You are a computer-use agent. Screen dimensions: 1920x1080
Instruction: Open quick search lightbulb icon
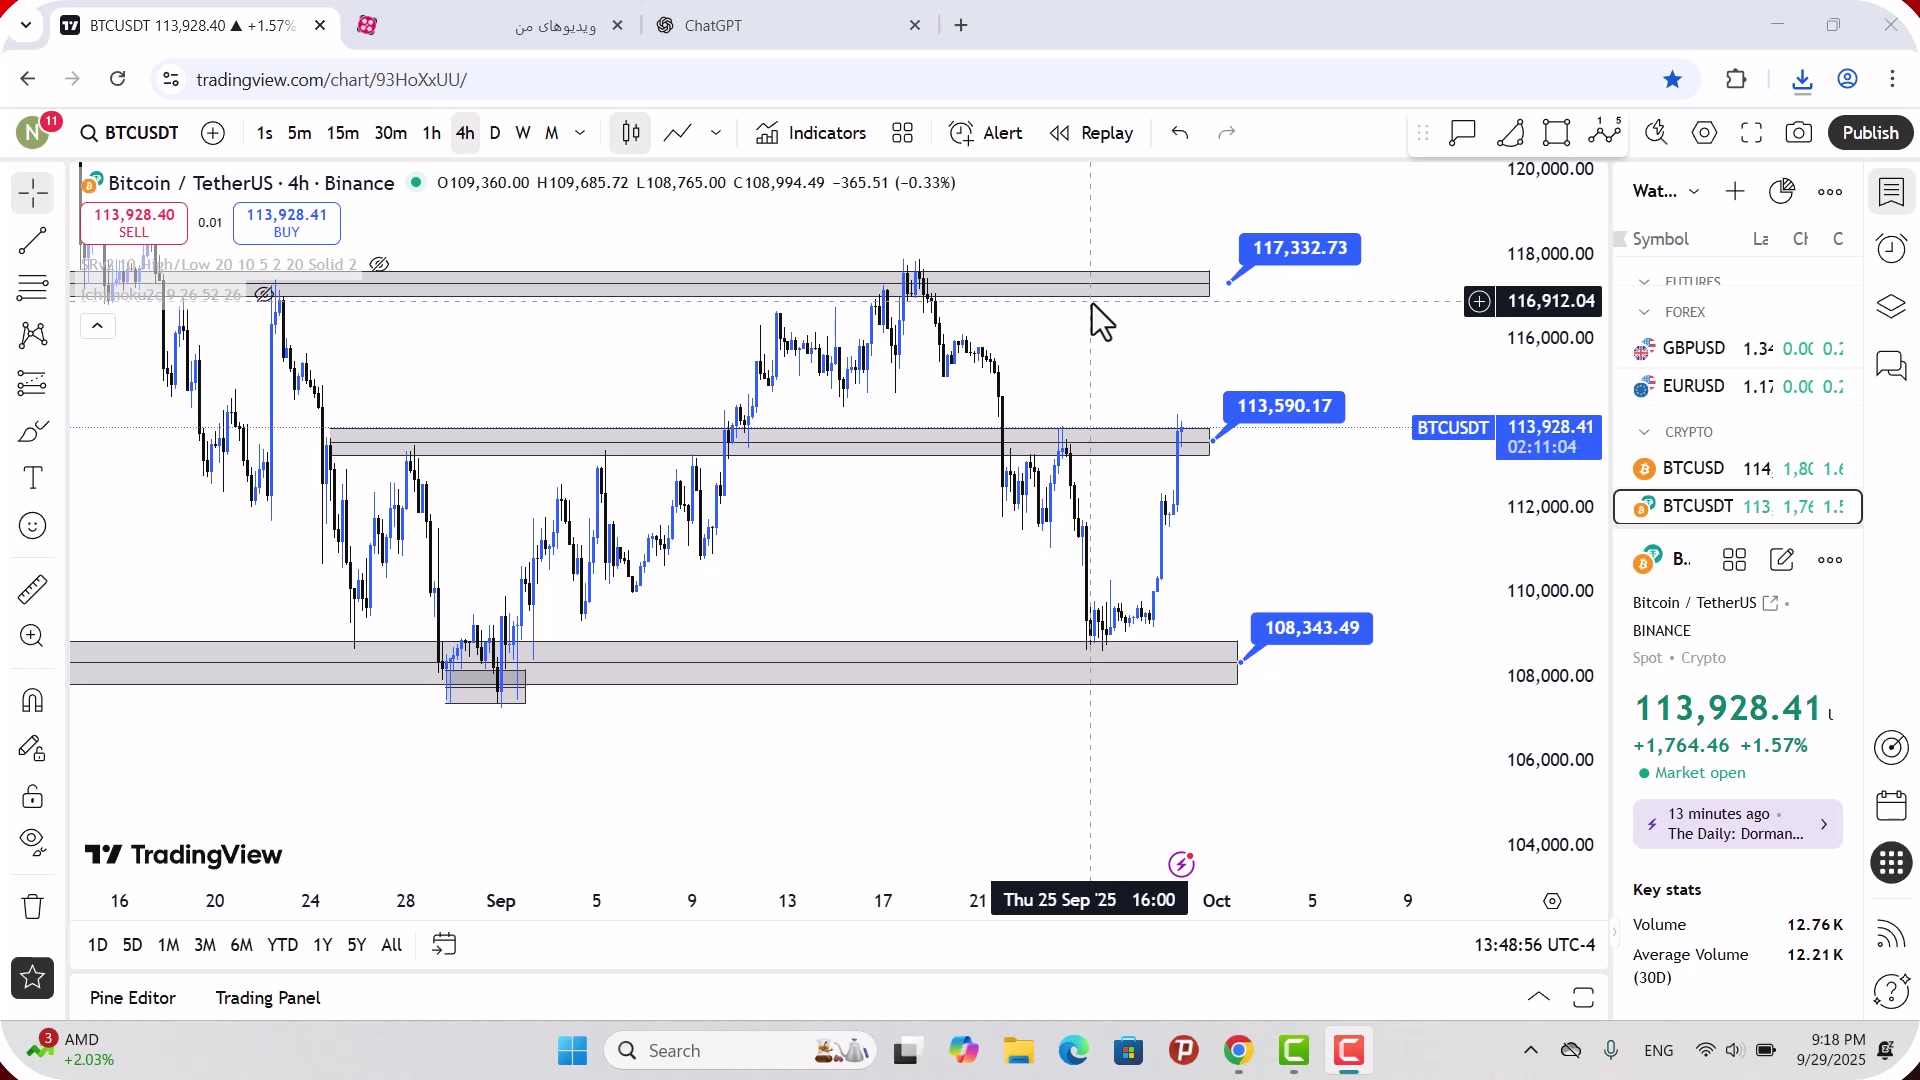[x=1657, y=133]
